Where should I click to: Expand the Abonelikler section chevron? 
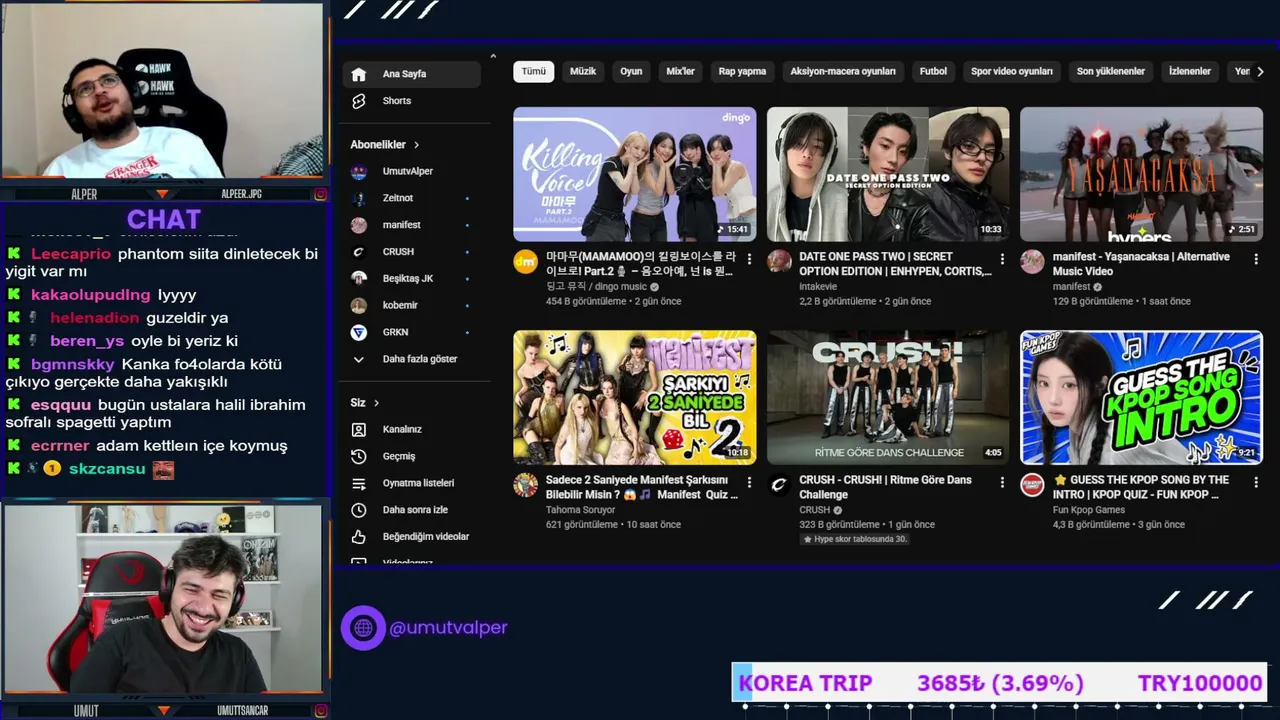[x=417, y=145]
